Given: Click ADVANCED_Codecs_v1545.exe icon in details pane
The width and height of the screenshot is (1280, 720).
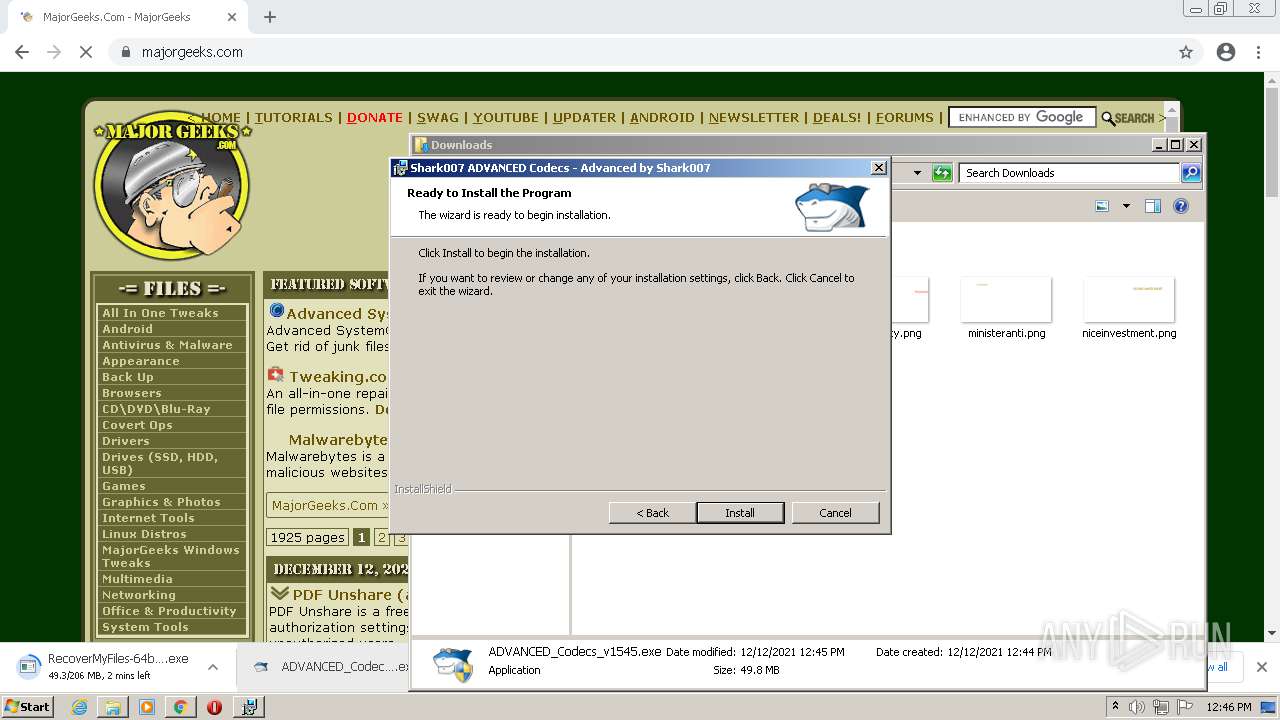Looking at the screenshot, I should (453, 664).
